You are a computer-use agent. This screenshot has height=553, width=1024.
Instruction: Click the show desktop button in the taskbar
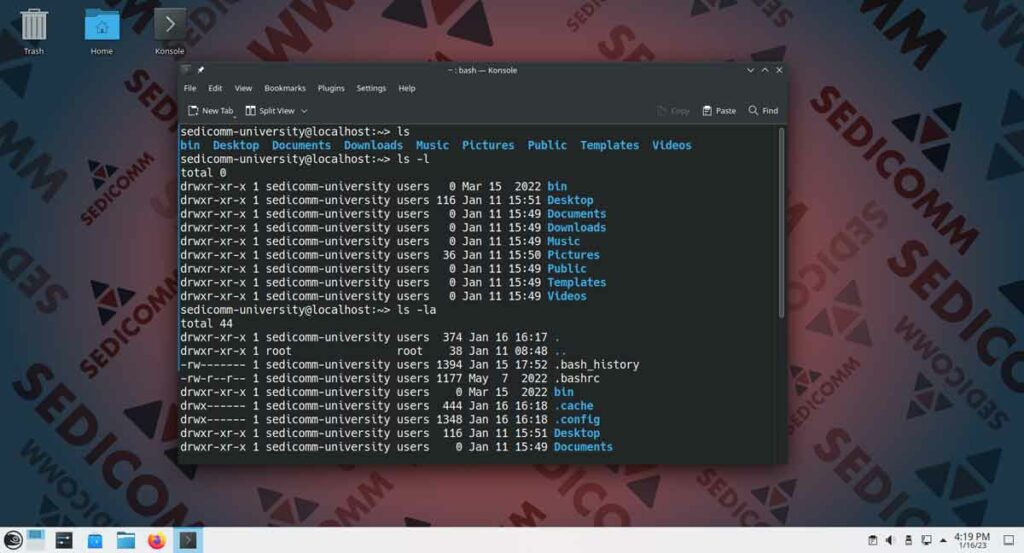click(1008, 540)
